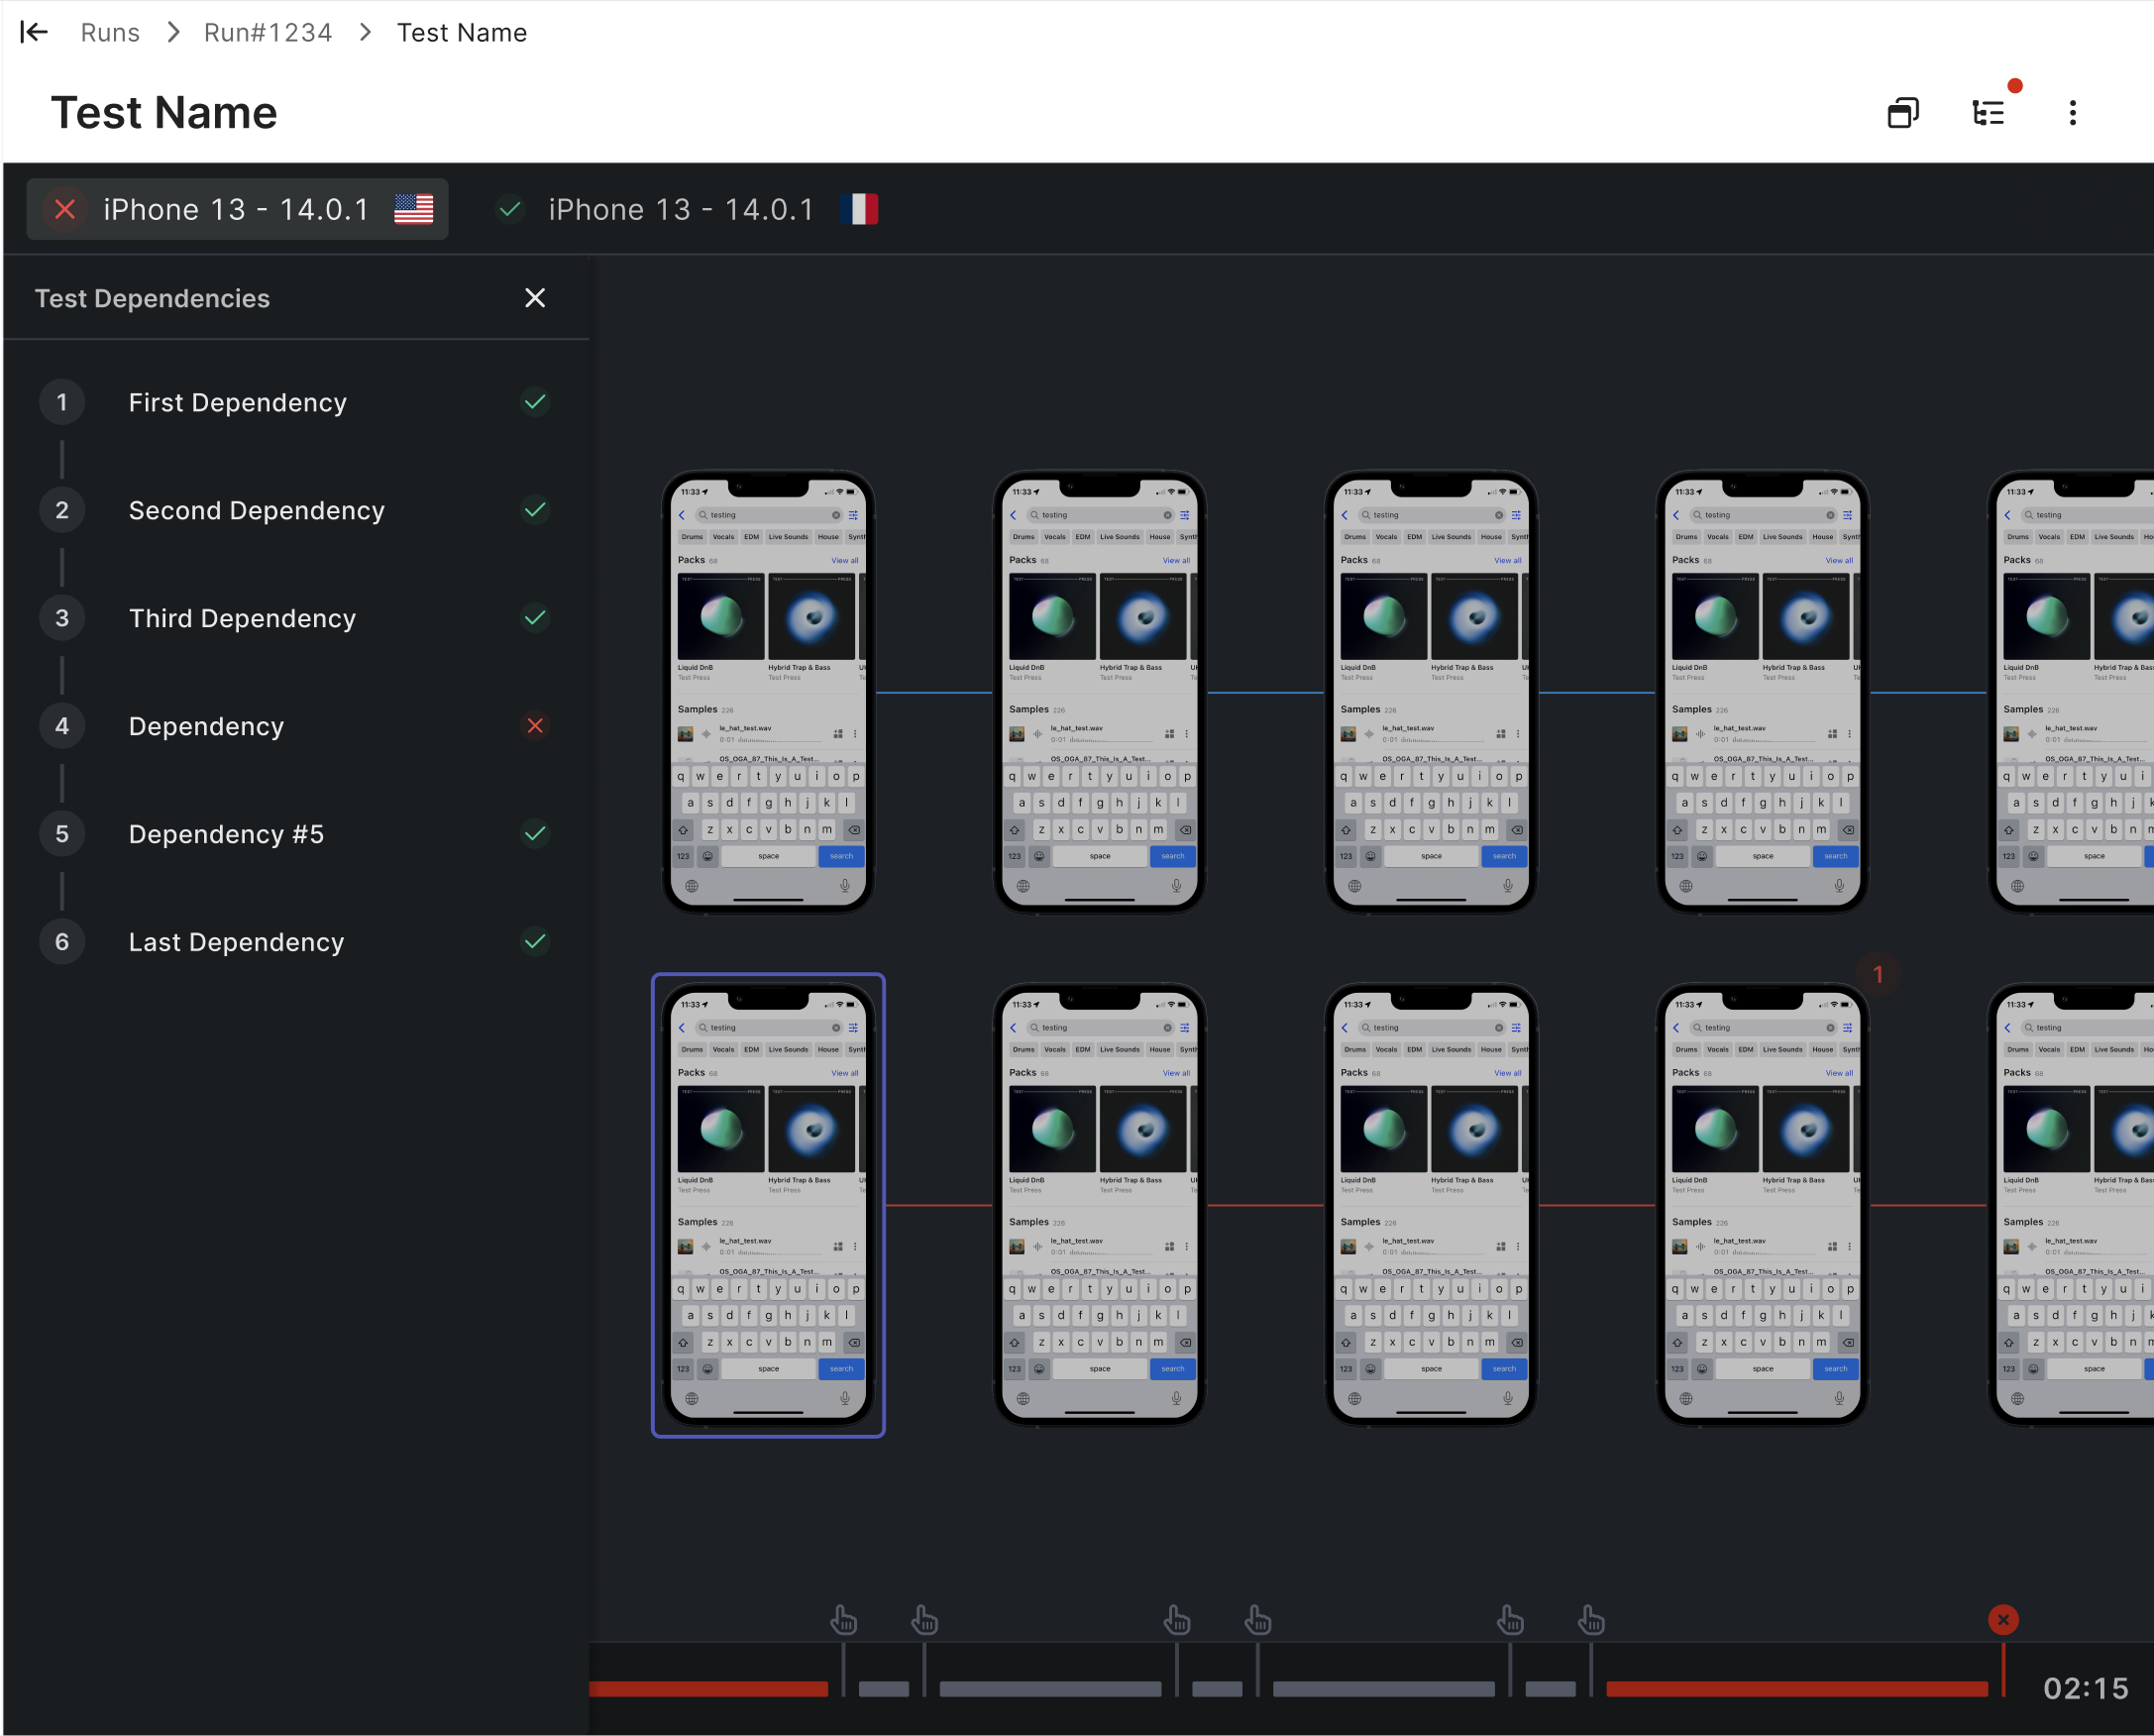Open the three-dot more options menu
The height and width of the screenshot is (1736, 2154).
click(x=2073, y=112)
